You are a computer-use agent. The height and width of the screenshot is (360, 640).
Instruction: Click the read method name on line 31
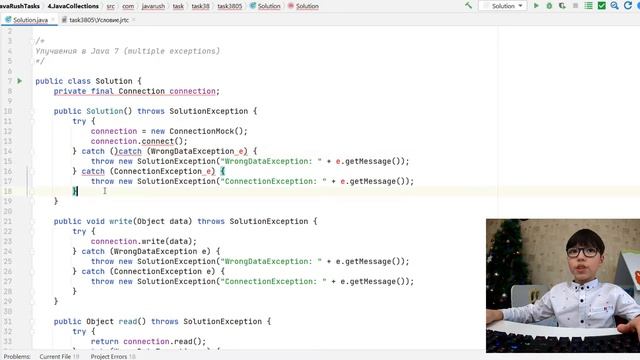tap(128, 321)
